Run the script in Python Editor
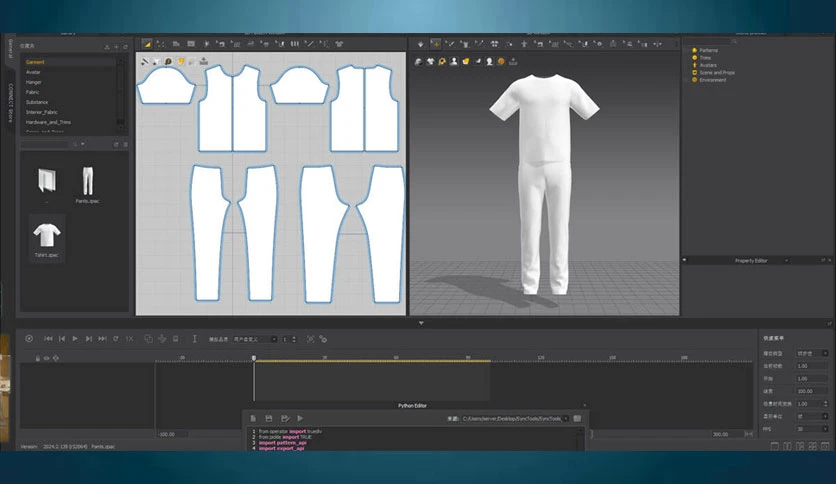 (x=300, y=418)
